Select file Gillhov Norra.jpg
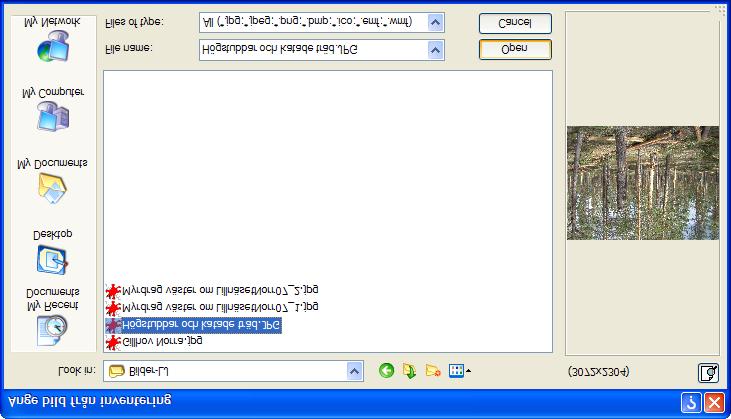The image size is (731, 419). click(162, 342)
